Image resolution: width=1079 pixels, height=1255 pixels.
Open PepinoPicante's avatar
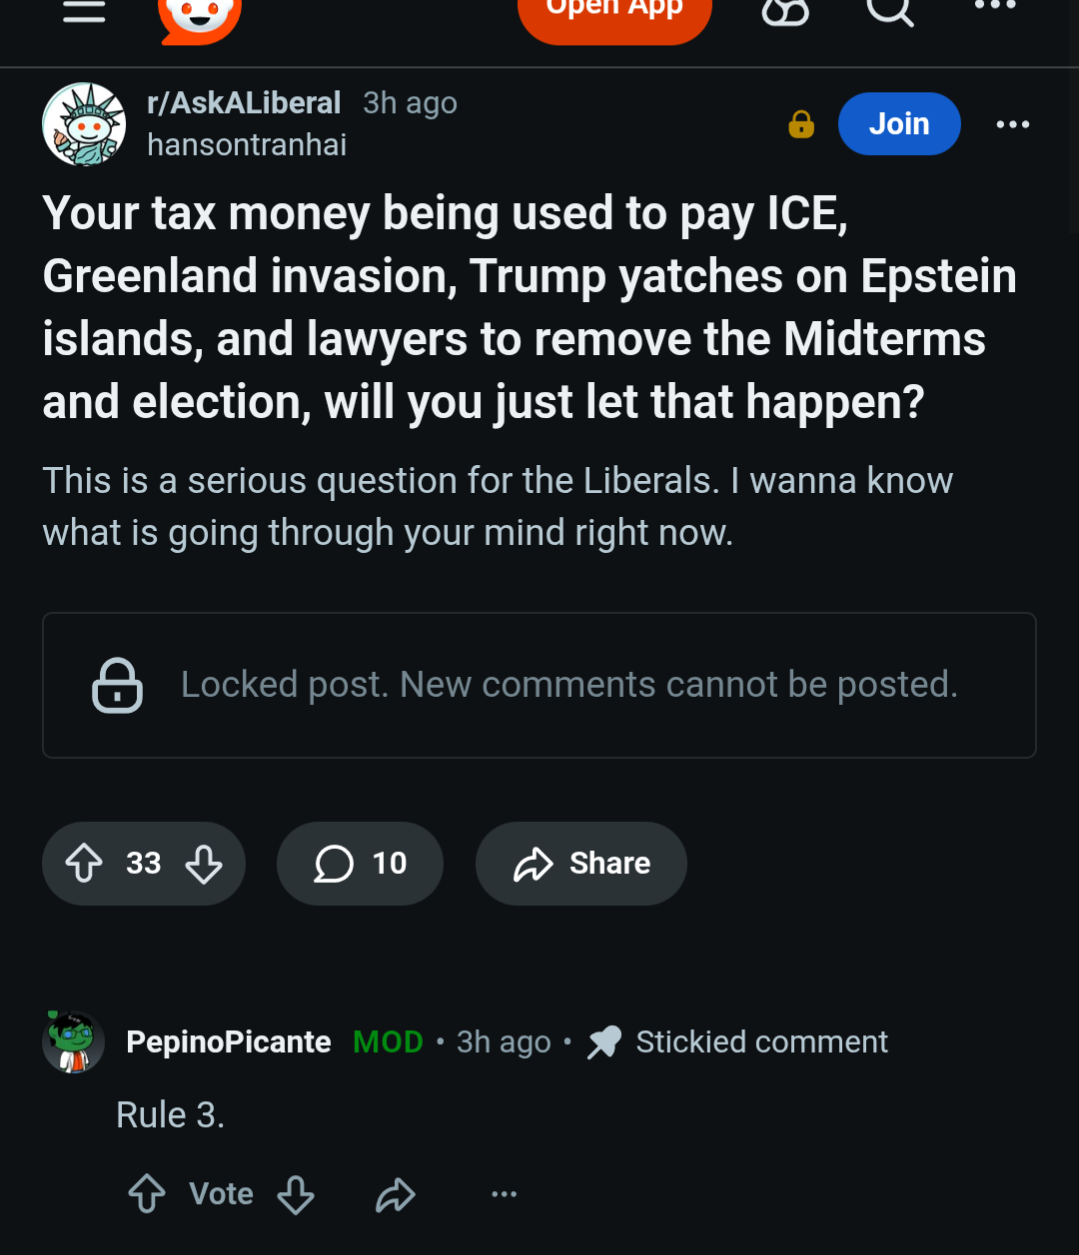click(73, 1041)
